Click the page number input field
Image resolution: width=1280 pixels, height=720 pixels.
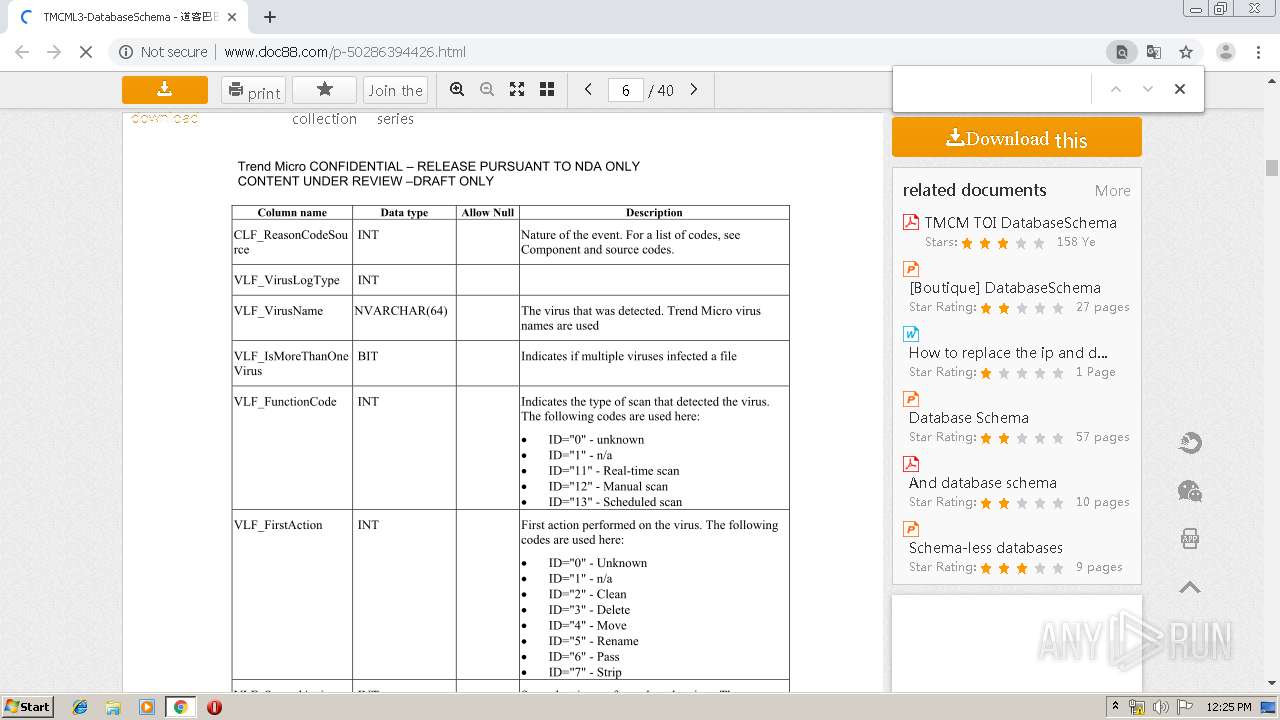(x=626, y=91)
